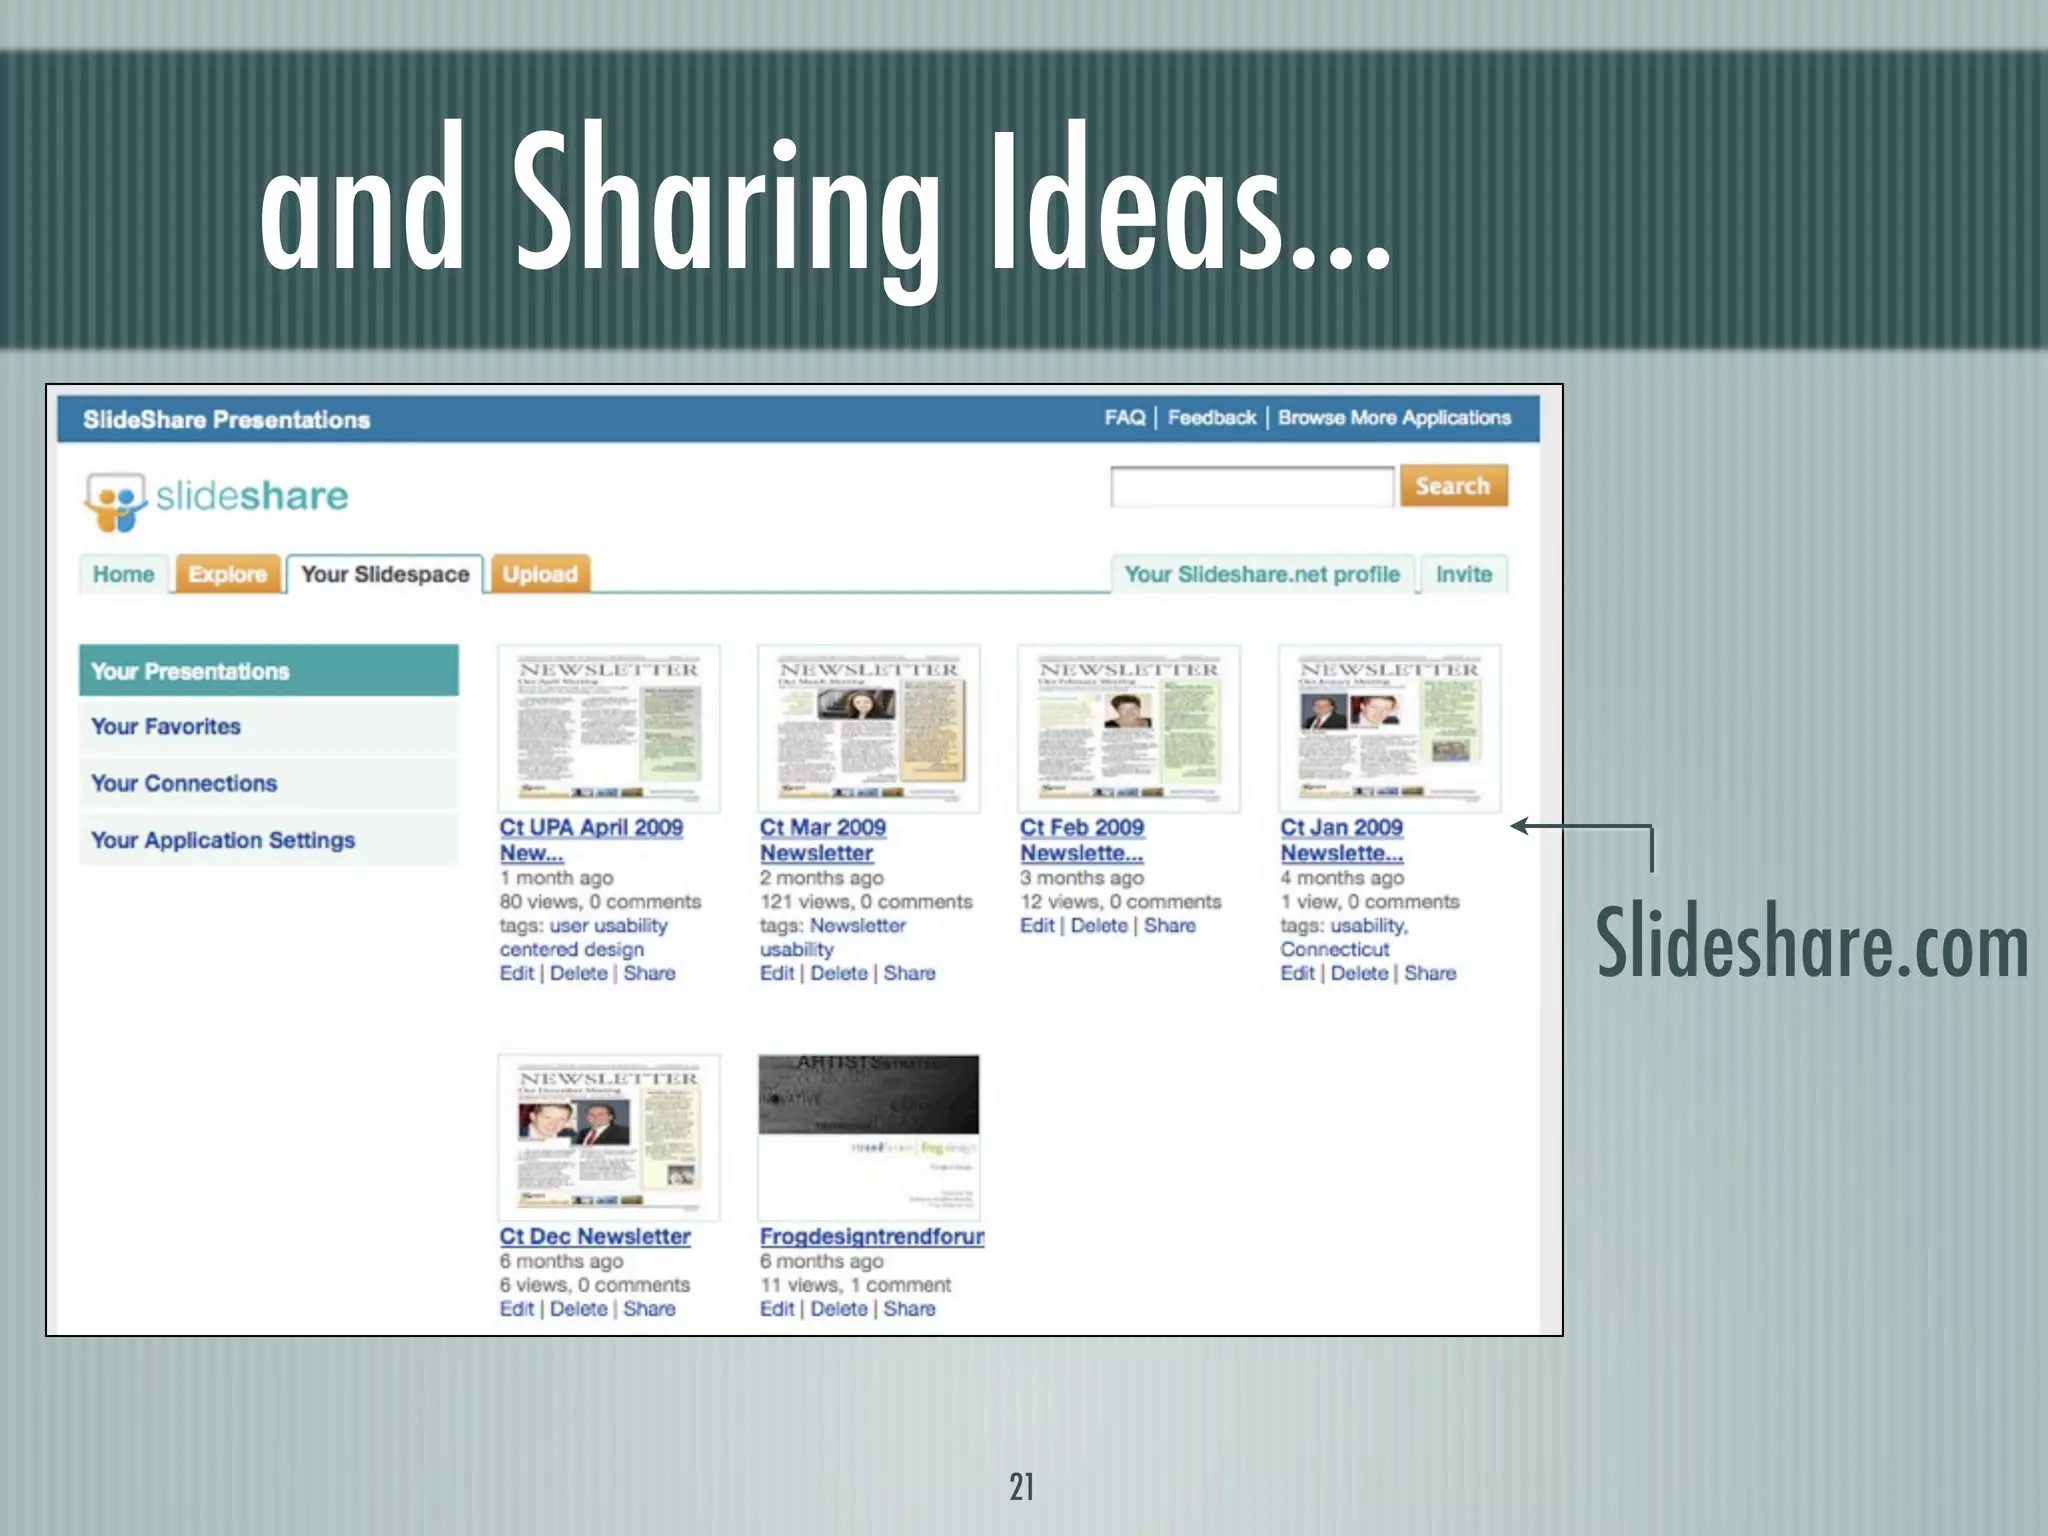The height and width of the screenshot is (1536, 2048).
Task: Open the Ct Feb 2009 Newsletter thumbnail
Action: [1129, 728]
